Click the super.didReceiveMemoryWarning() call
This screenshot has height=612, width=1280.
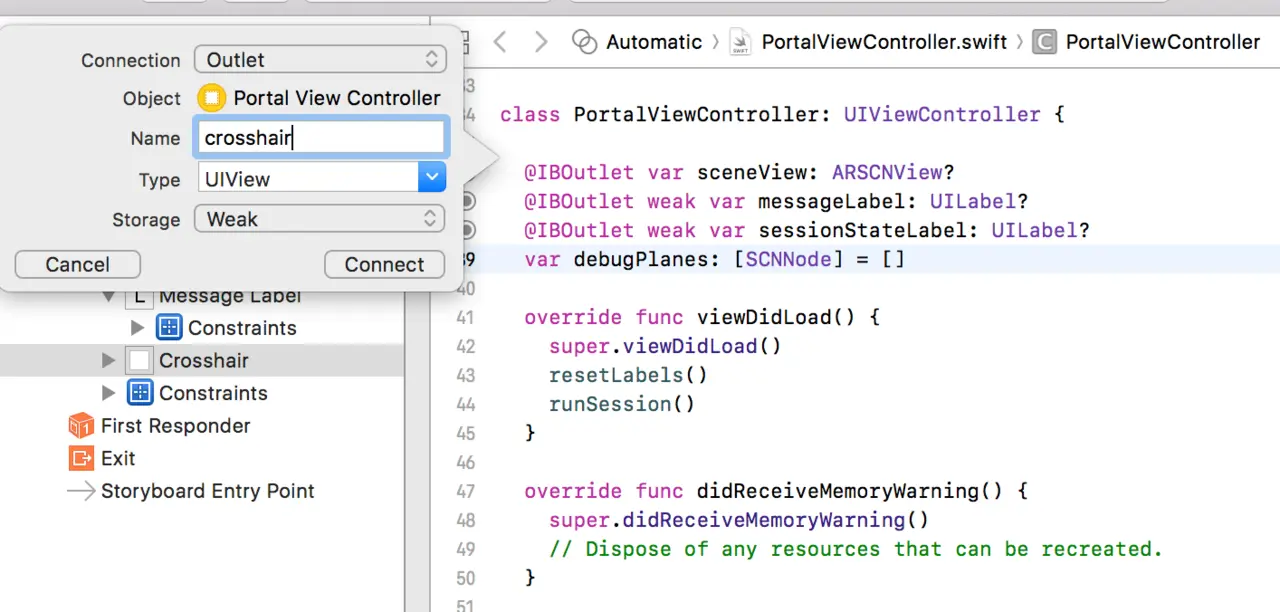point(739,520)
